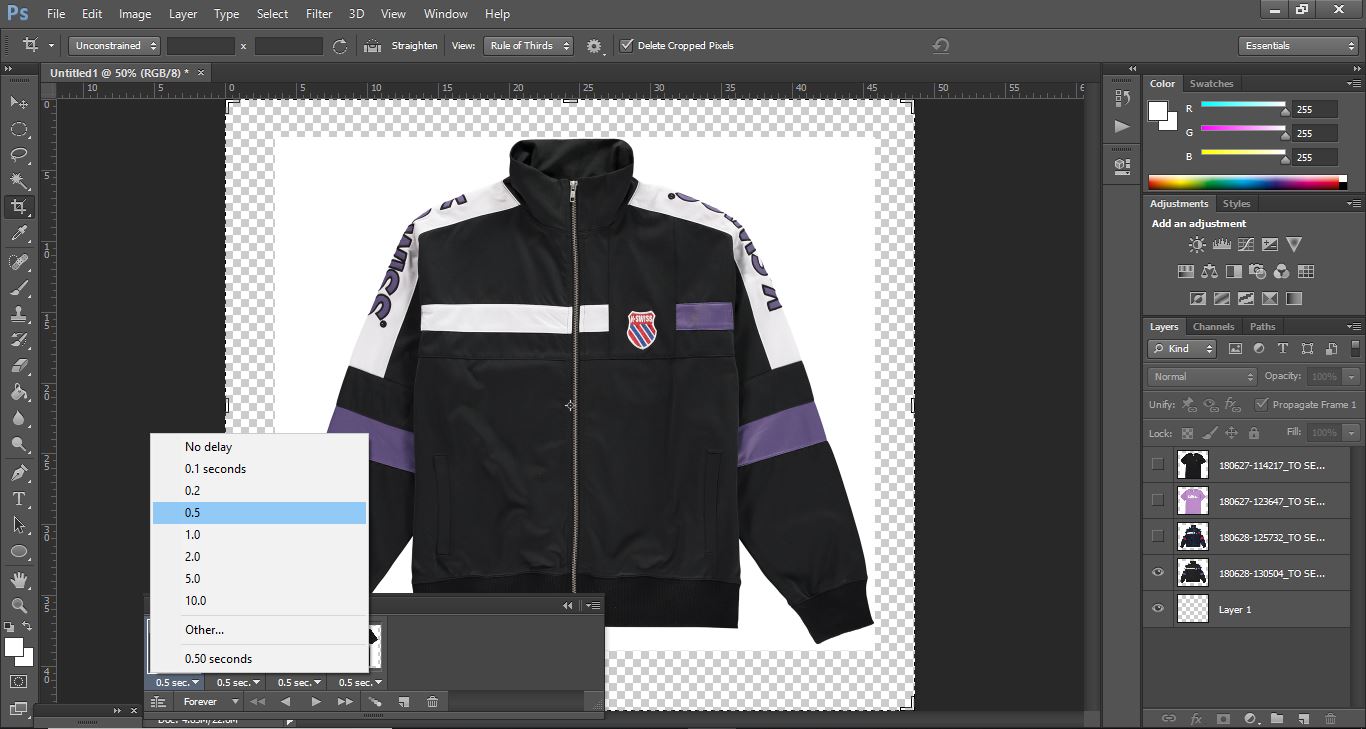Screen dimensions: 1366x729
Task: Choose No delay from delay menu
Action: 259,447
